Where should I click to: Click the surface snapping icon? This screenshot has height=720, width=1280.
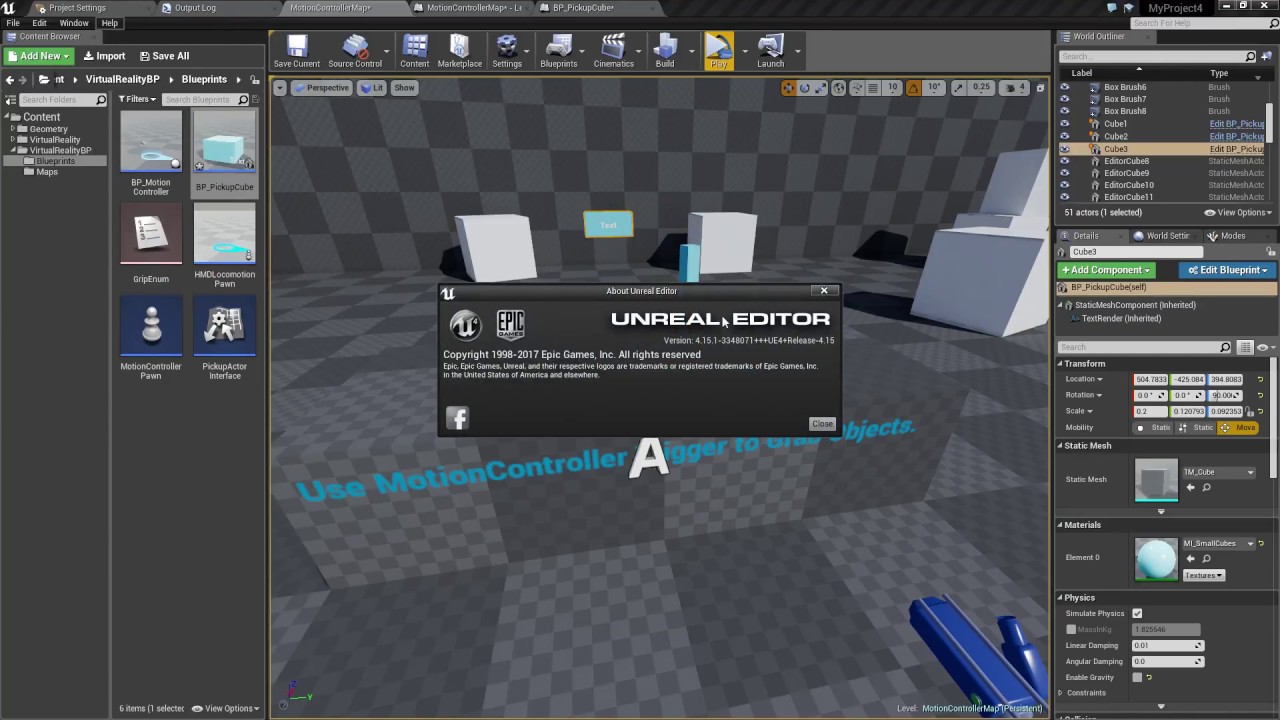coord(856,88)
